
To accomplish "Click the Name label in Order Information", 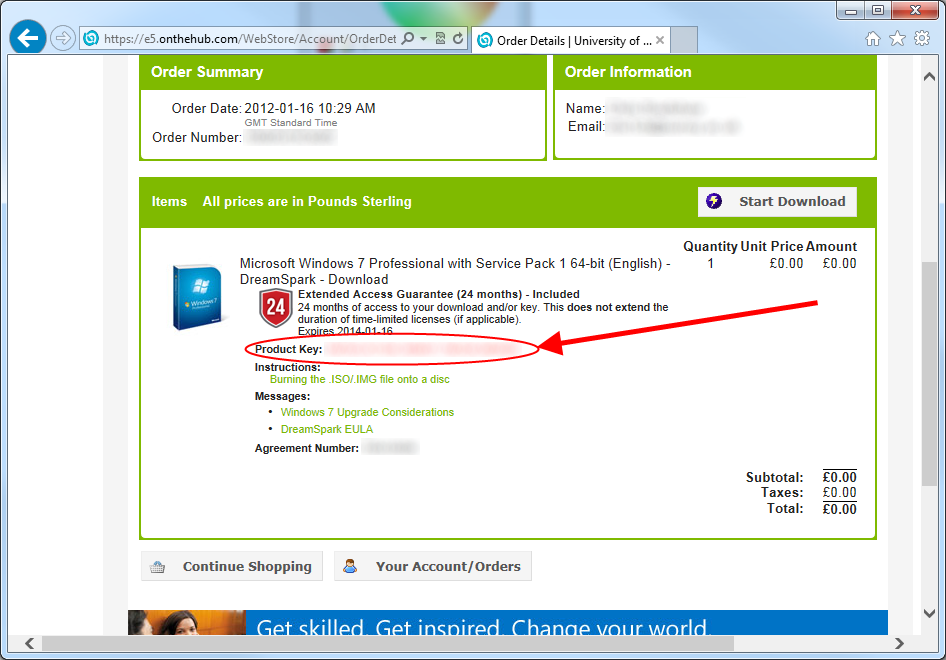I will [x=585, y=109].
